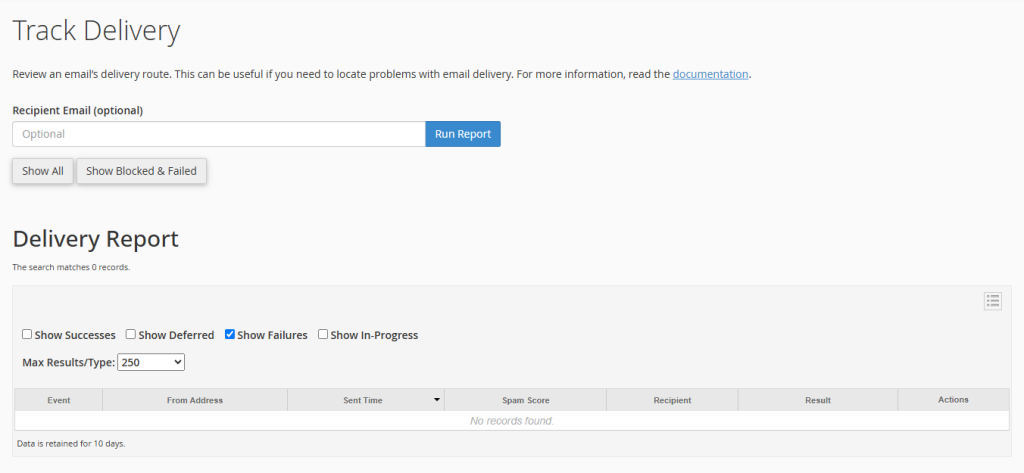This screenshot has height=473, width=1024.
Task: Sort by the Sent Time column header
Action: pos(366,400)
